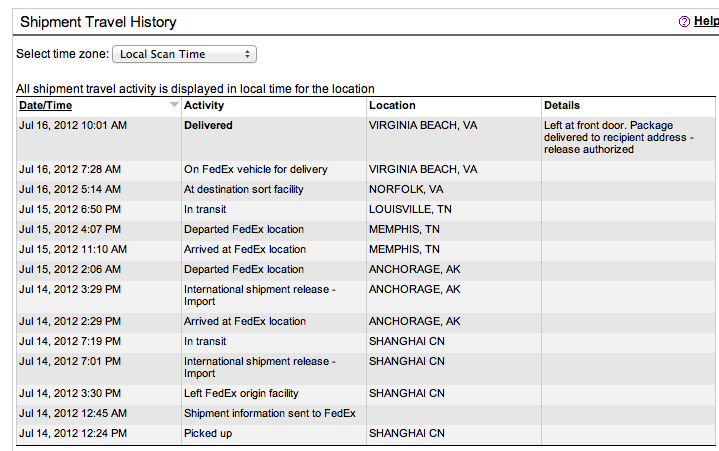This screenshot has width=719, height=451.
Task: Click the Activity column header
Action: click(x=204, y=105)
